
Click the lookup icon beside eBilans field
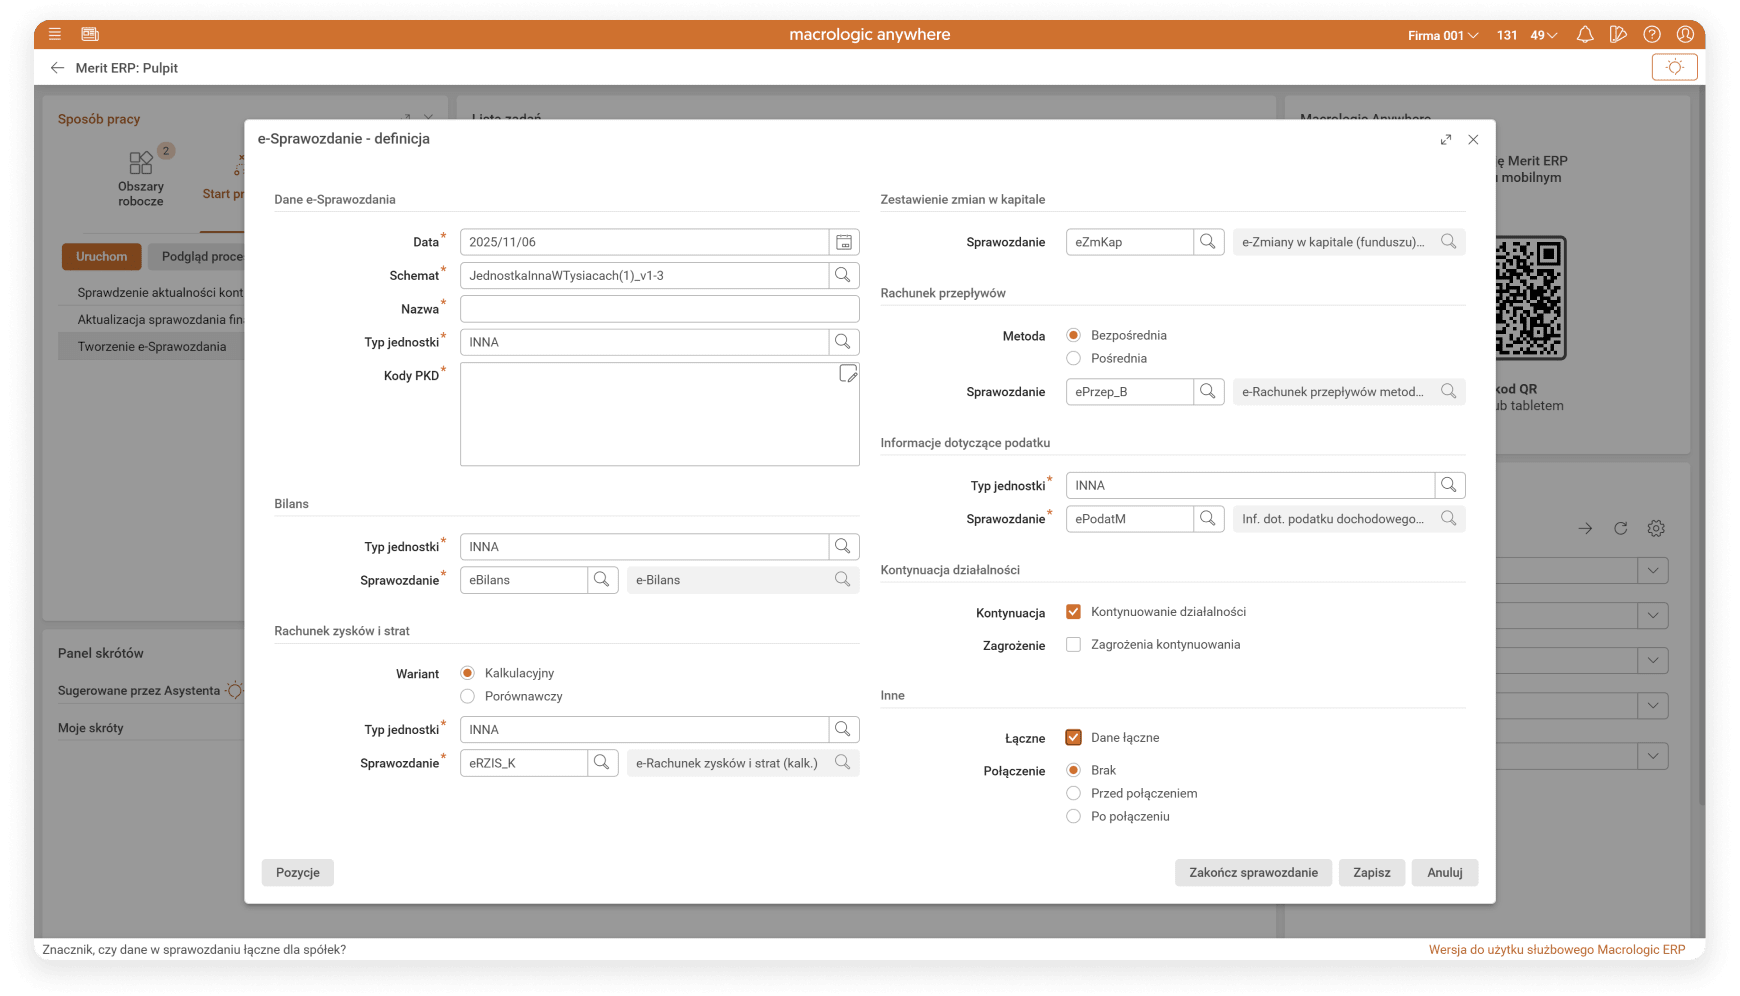[602, 580]
